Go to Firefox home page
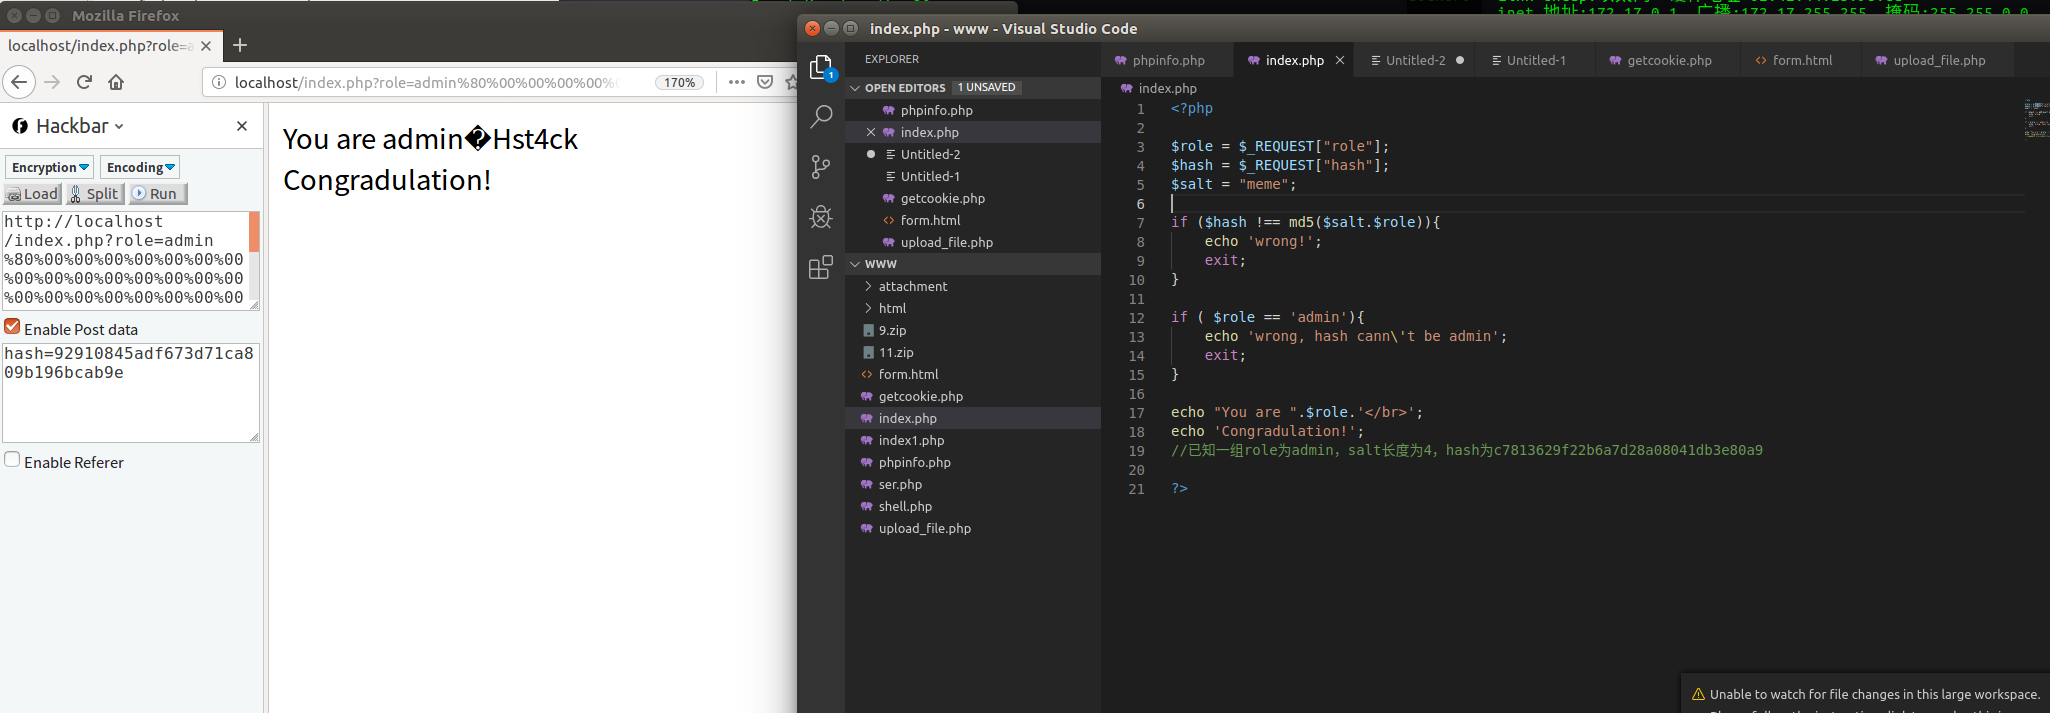Image resolution: width=2050 pixels, height=713 pixels. tap(116, 82)
